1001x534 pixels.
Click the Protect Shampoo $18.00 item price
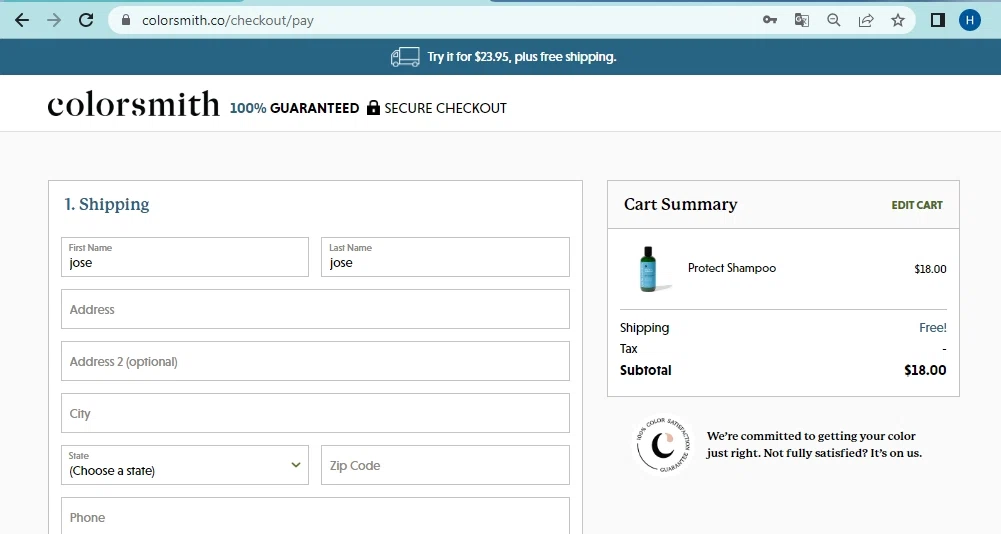pyautogui.click(x=930, y=269)
